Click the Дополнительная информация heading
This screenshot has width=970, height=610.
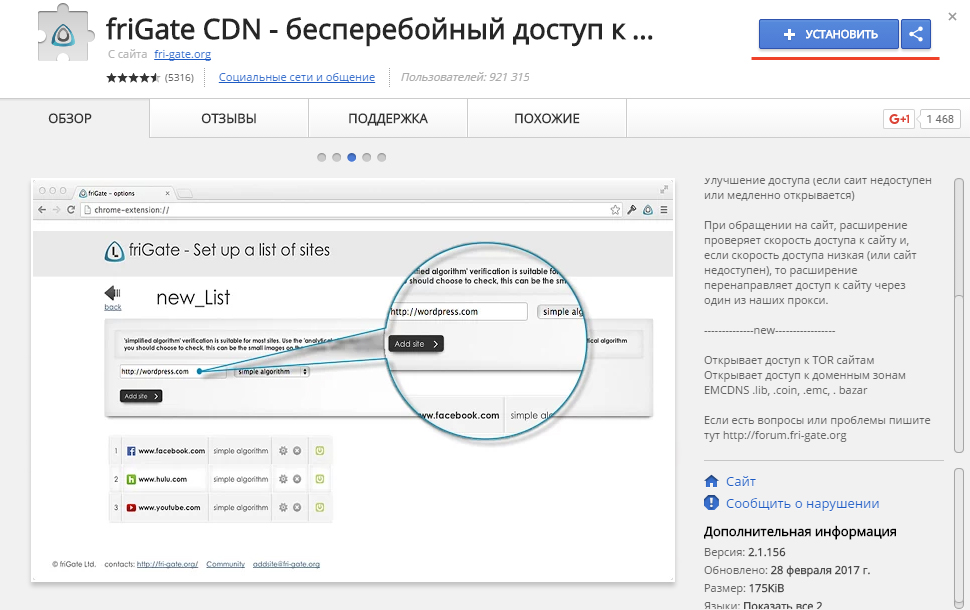[x=800, y=531]
